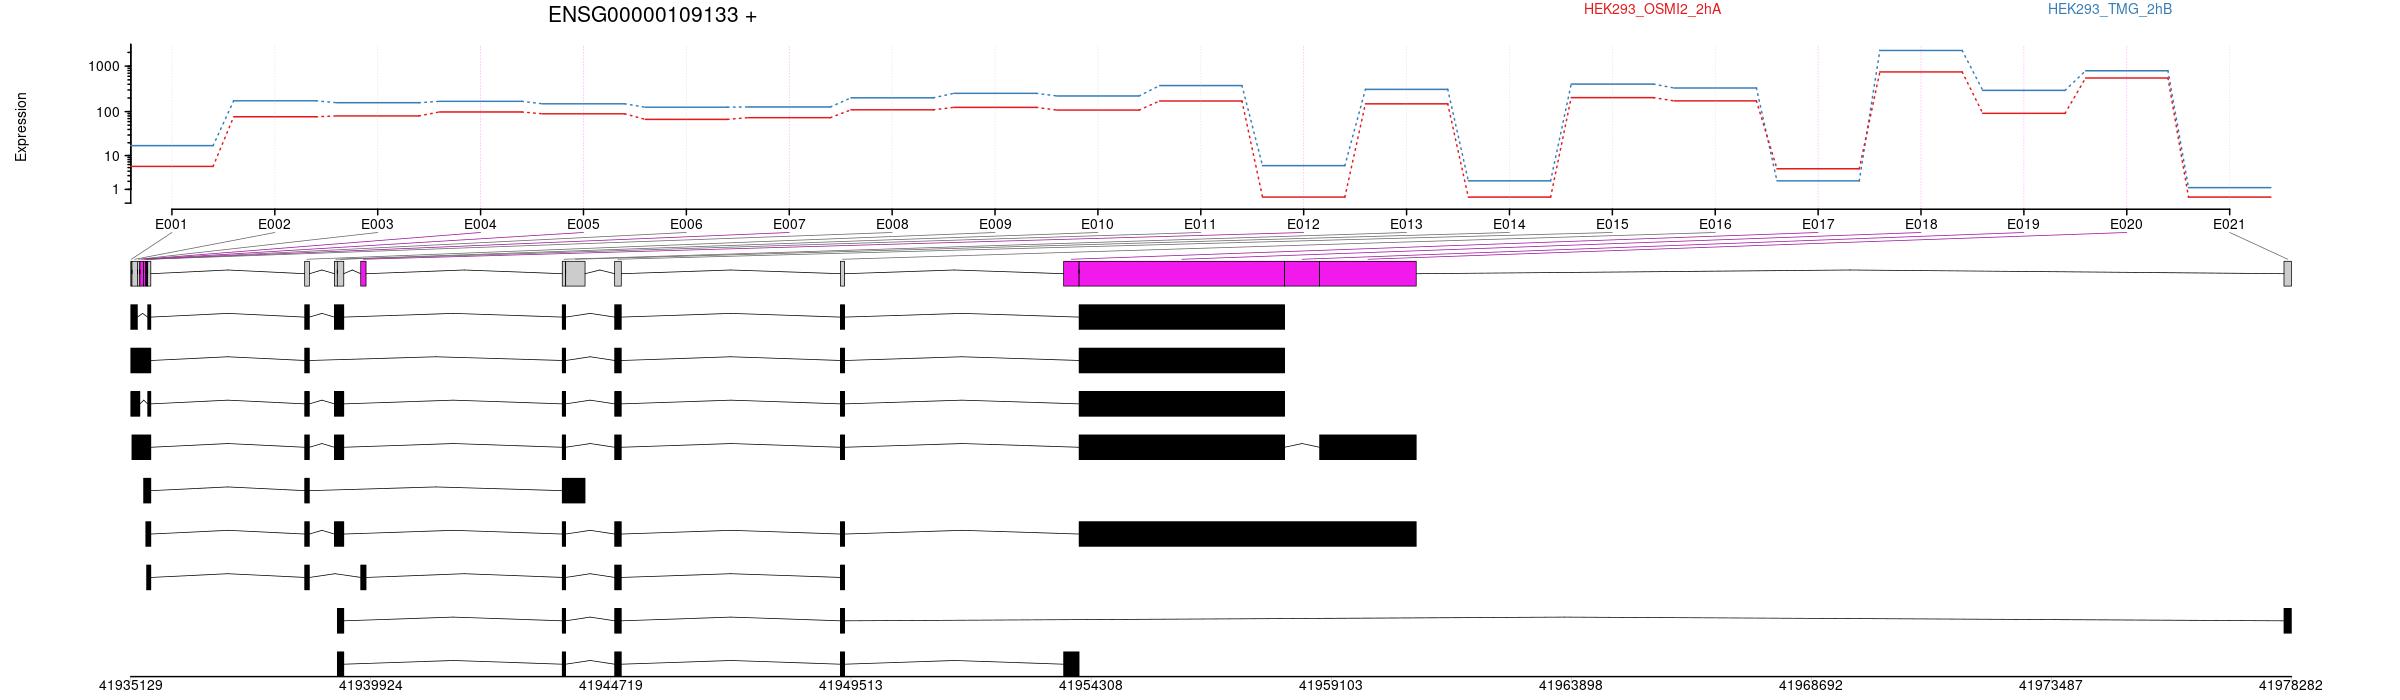Click the sixth transcript's longest black exon
Viewport: 2400px width, 700px height.
[x=1248, y=534]
